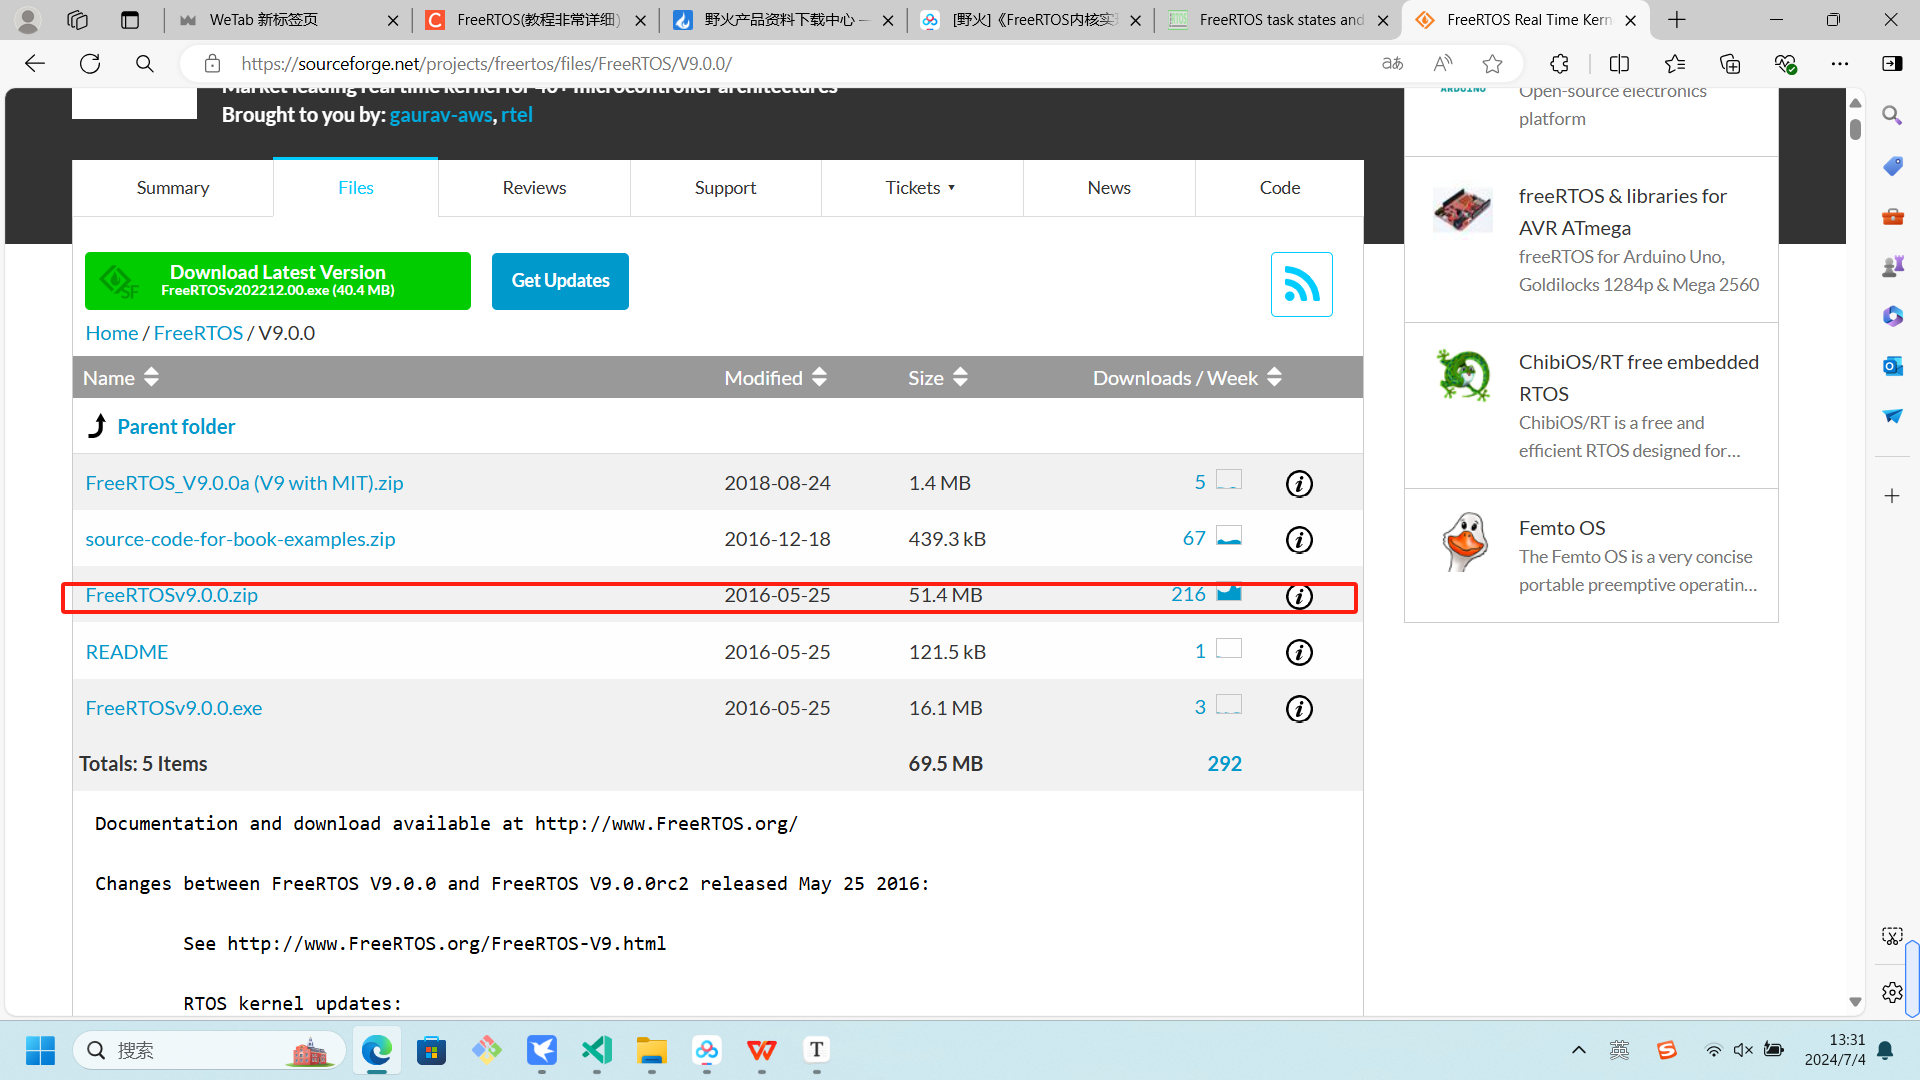1920x1080 pixels.
Task: Switch to the Reviews tab
Action: point(534,188)
